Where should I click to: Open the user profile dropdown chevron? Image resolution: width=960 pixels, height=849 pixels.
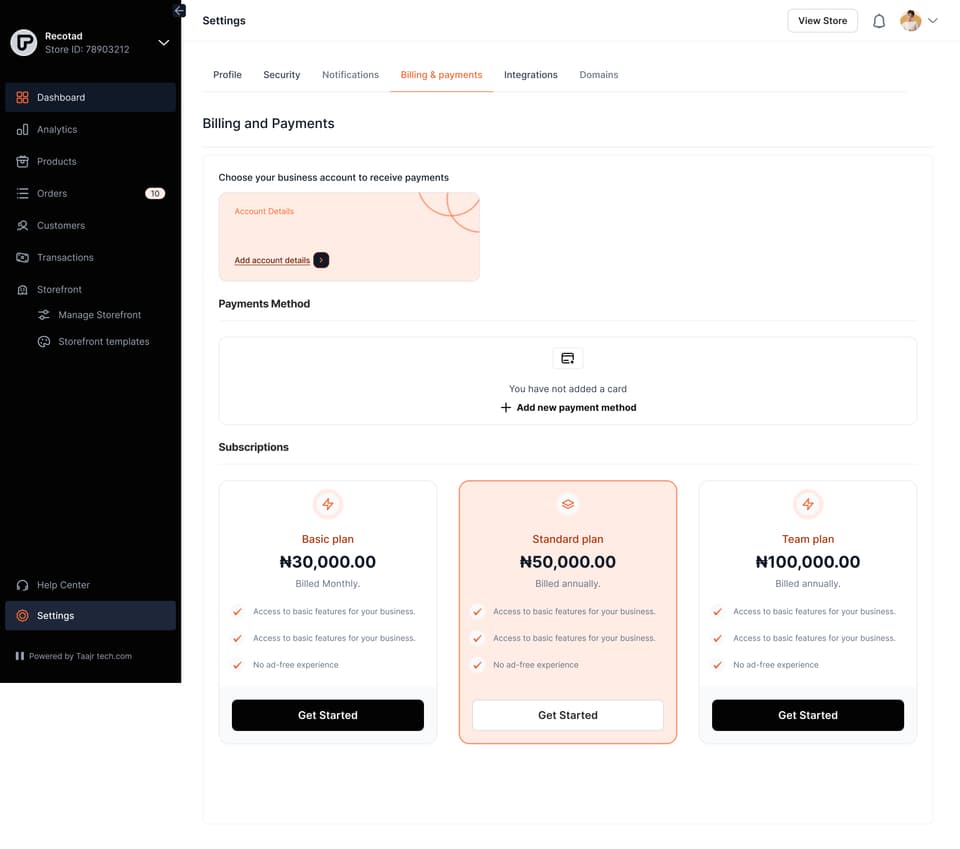click(x=932, y=21)
